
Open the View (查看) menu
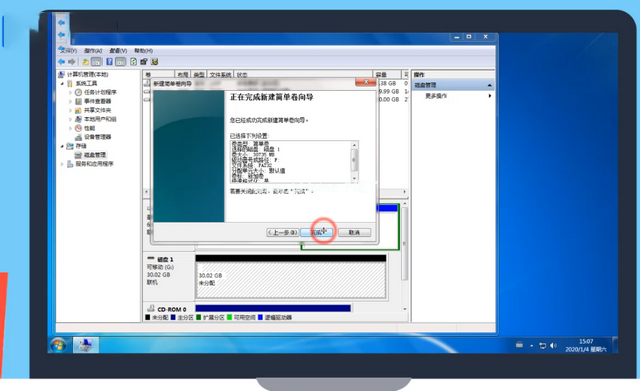click(118, 51)
